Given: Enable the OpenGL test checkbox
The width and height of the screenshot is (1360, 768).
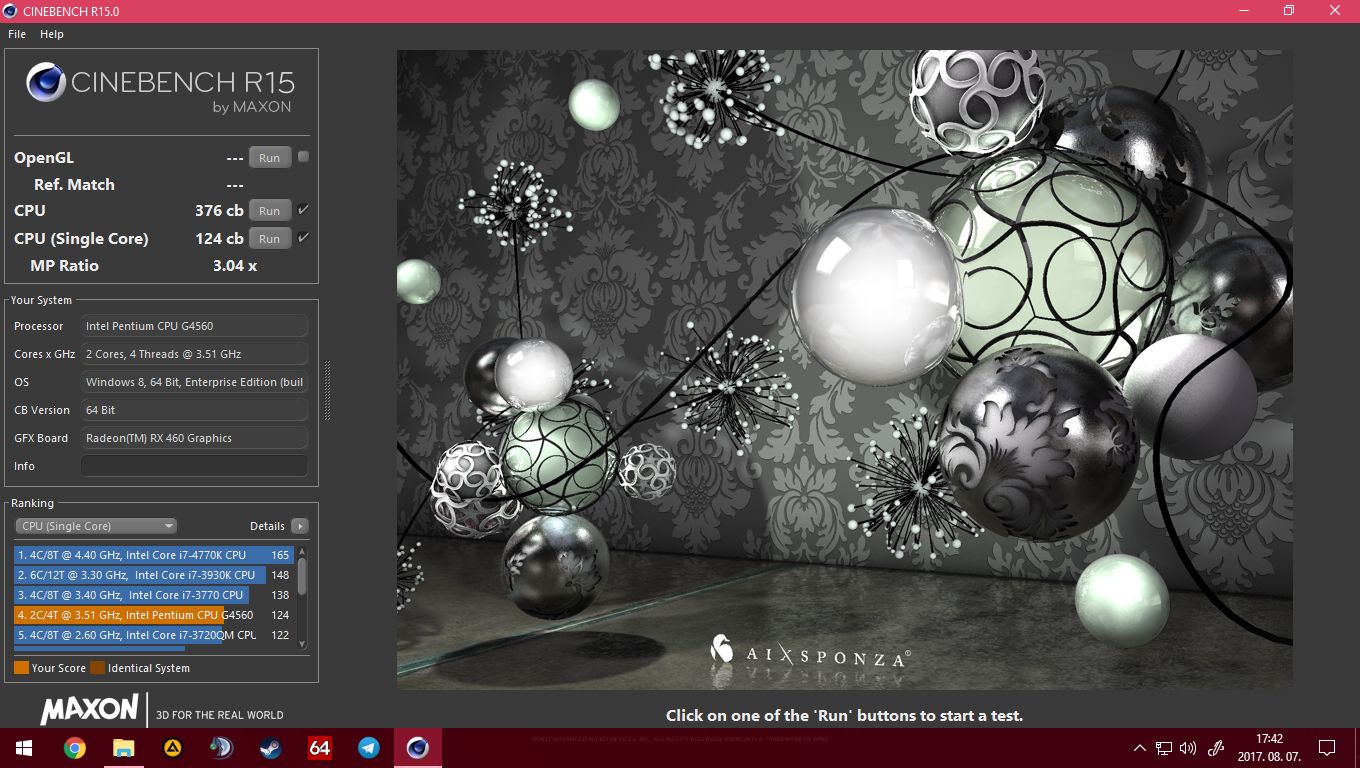Looking at the screenshot, I should point(303,157).
